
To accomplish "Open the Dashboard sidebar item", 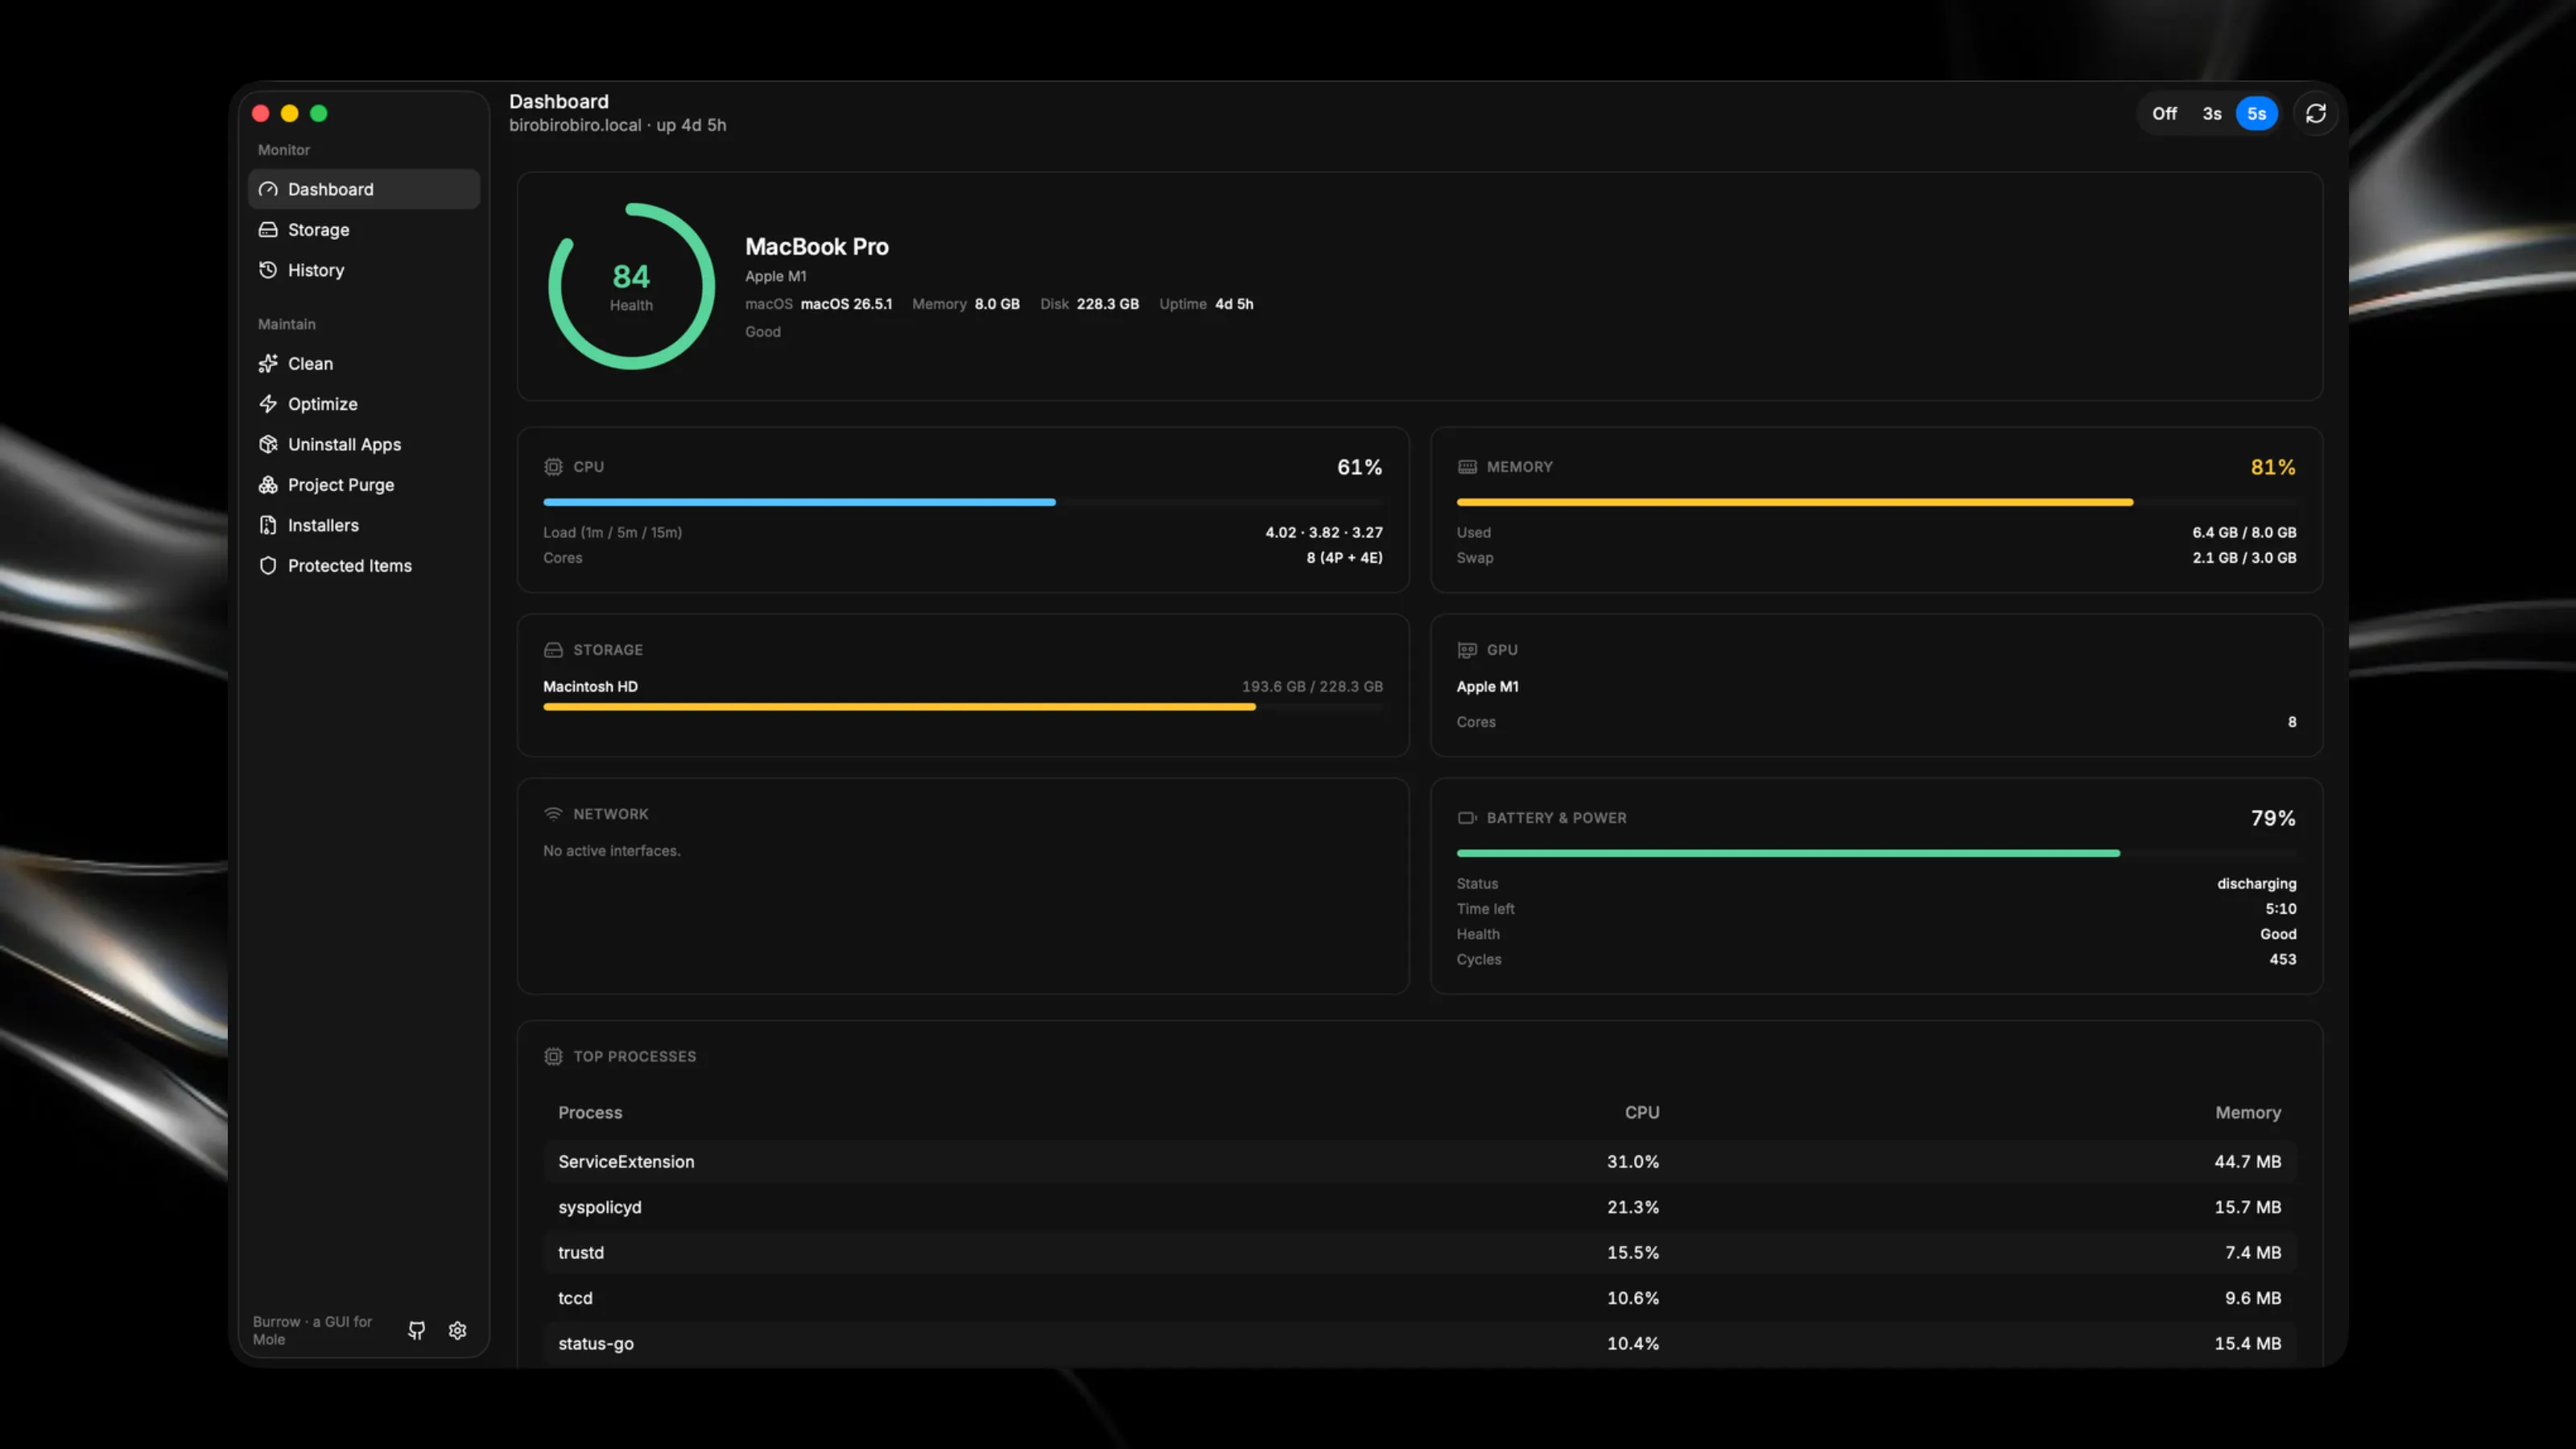I will 363,189.
